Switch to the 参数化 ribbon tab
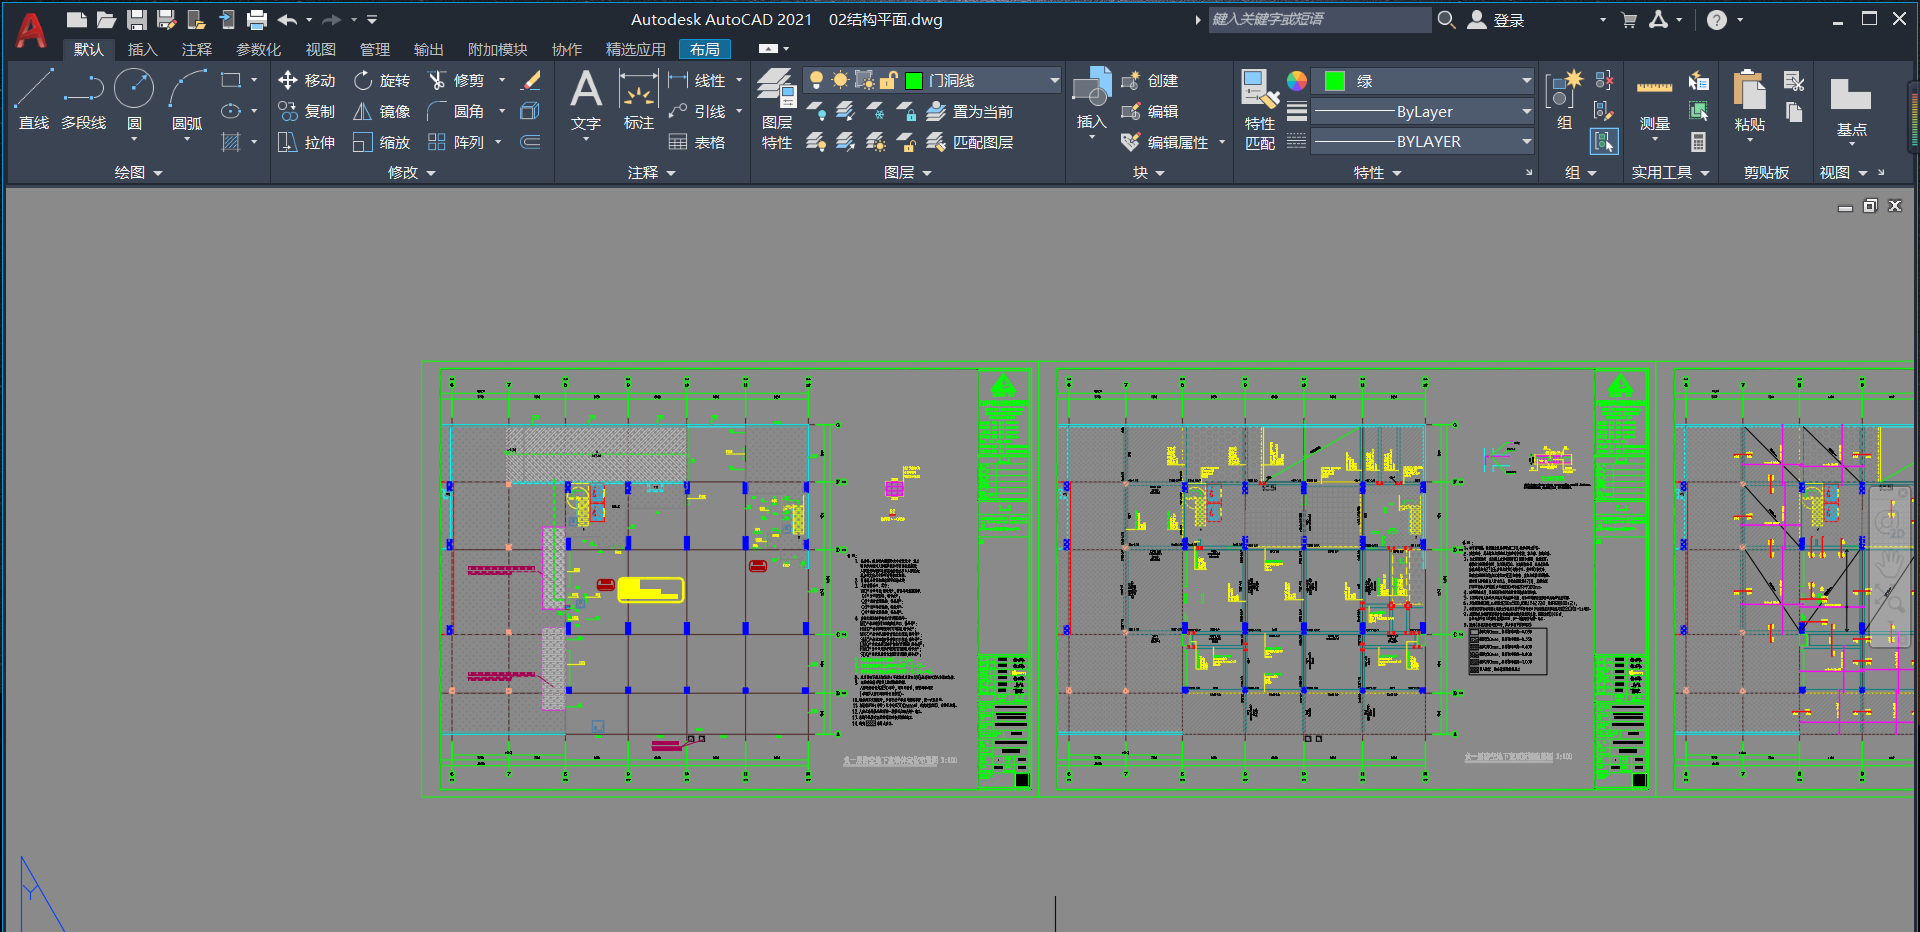This screenshot has width=1920, height=932. pos(258,49)
